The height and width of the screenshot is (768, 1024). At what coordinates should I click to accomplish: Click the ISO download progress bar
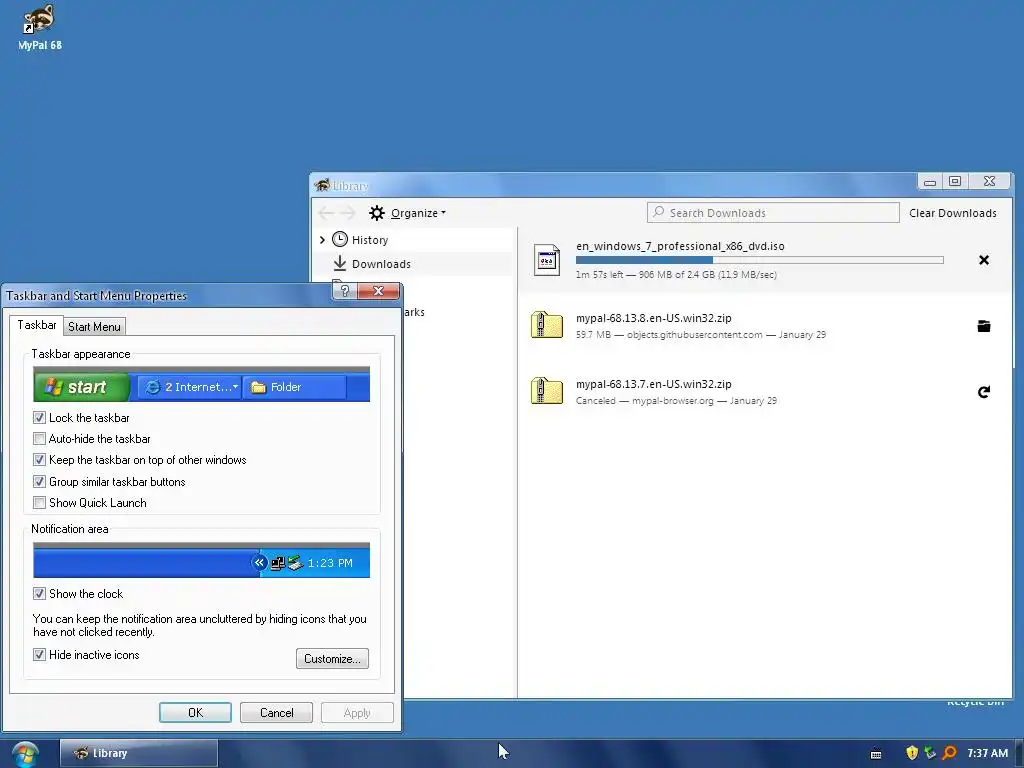760,260
